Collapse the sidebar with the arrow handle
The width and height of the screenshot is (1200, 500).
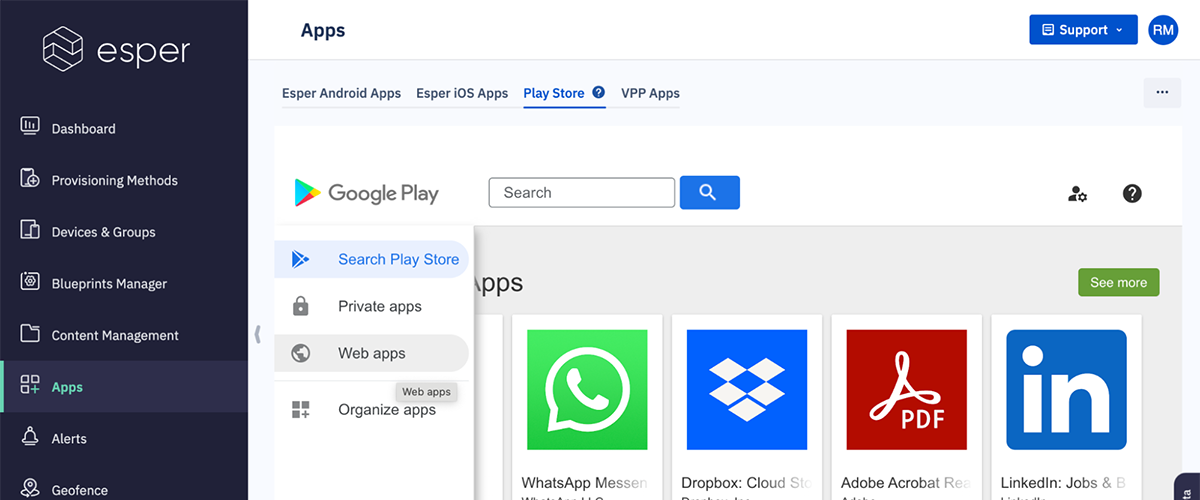[257, 334]
